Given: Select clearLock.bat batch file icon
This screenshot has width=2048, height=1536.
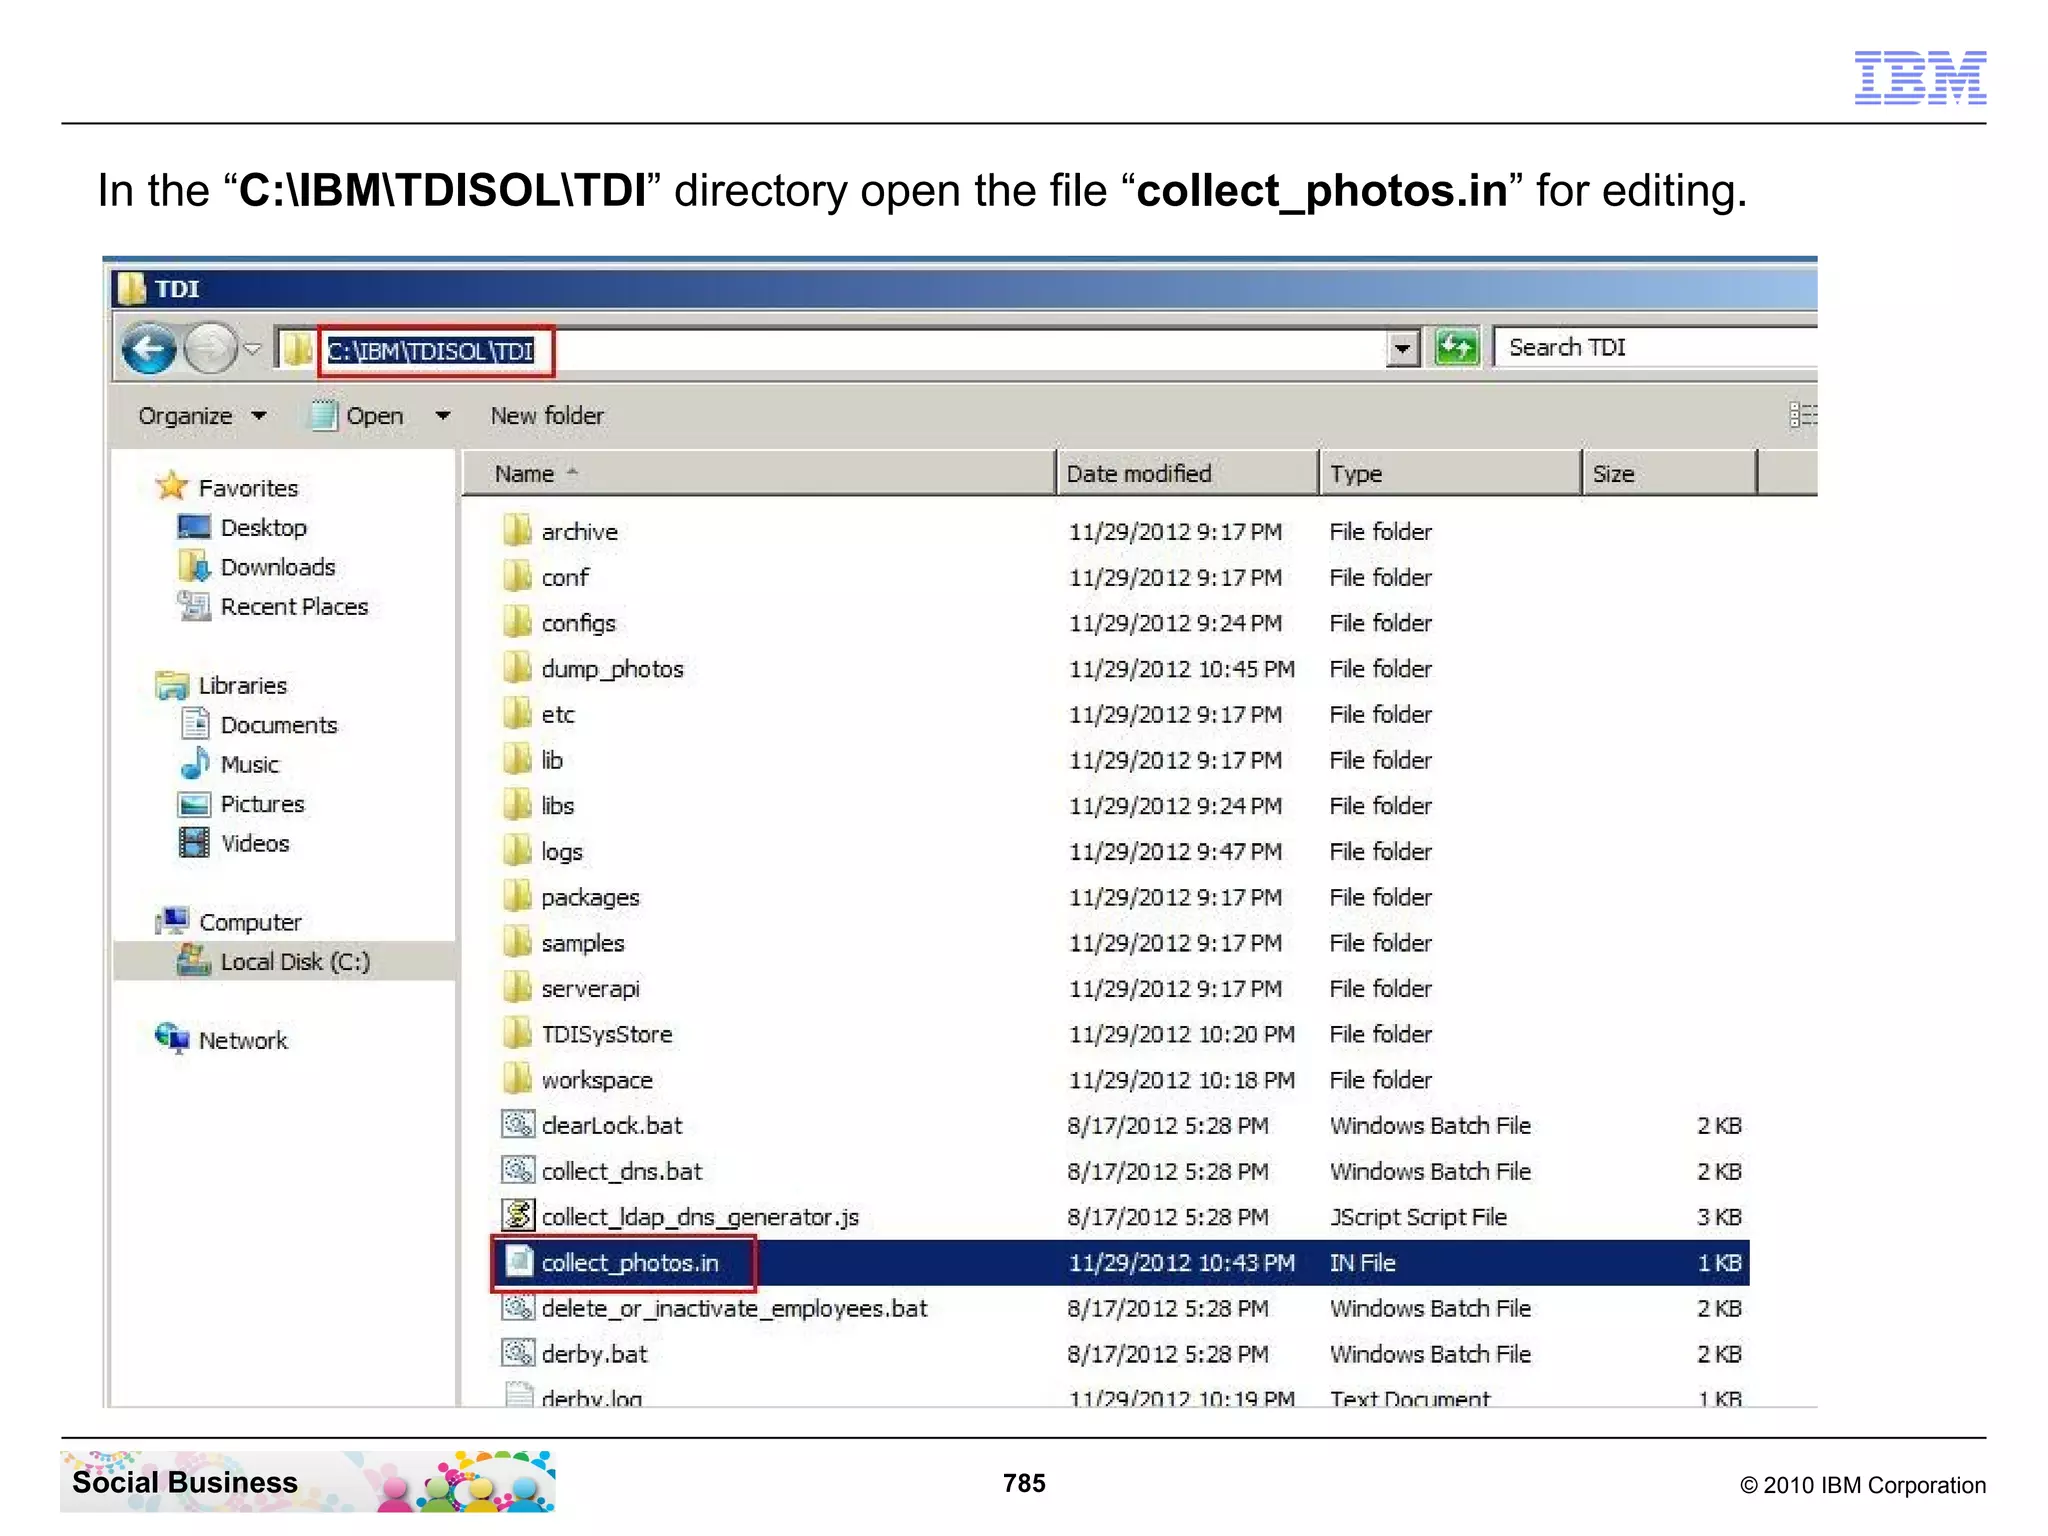Looking at the screenshot, I should (x=518, y=1125).
